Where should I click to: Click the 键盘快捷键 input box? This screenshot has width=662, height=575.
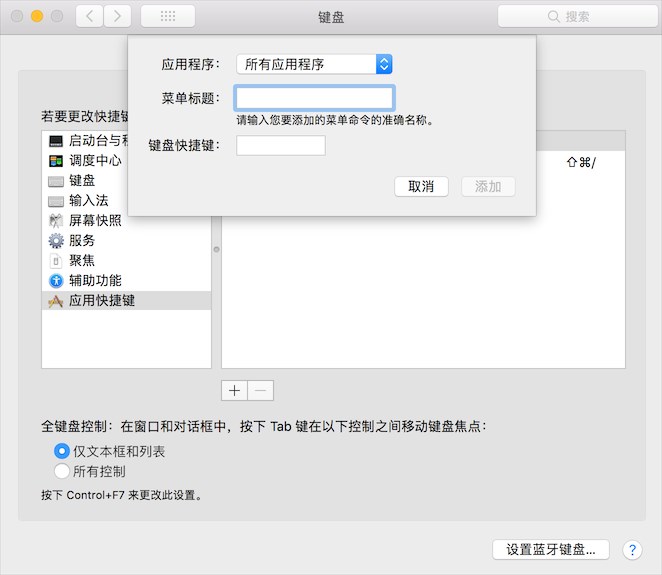pyautogui.click(x=281, y=146)
